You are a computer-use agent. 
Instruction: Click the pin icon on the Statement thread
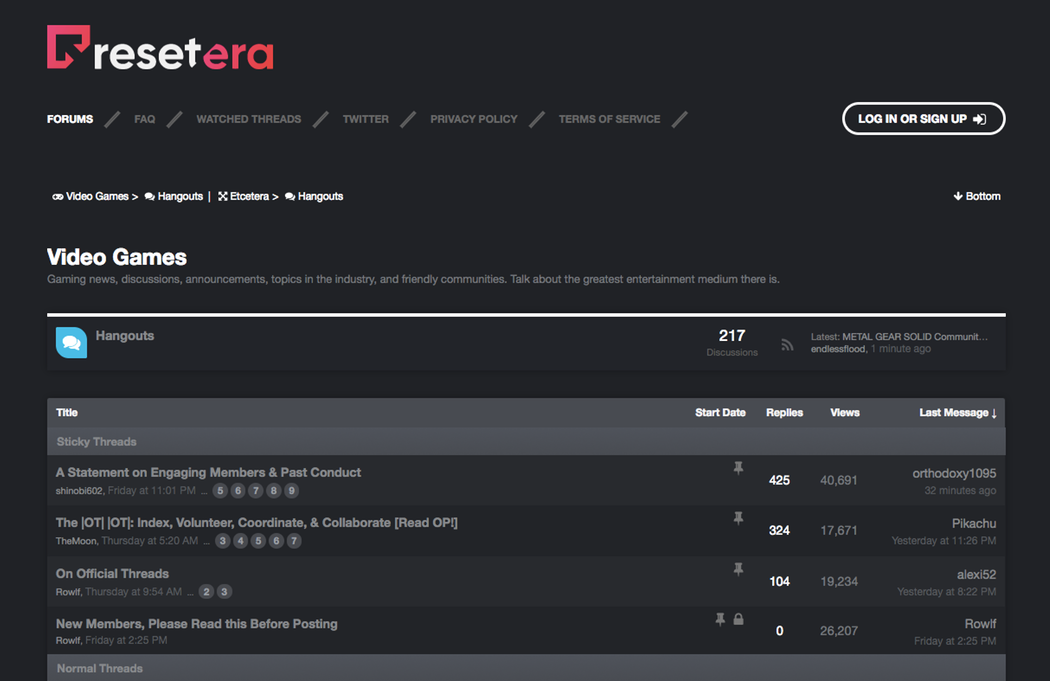click(738, 467)
